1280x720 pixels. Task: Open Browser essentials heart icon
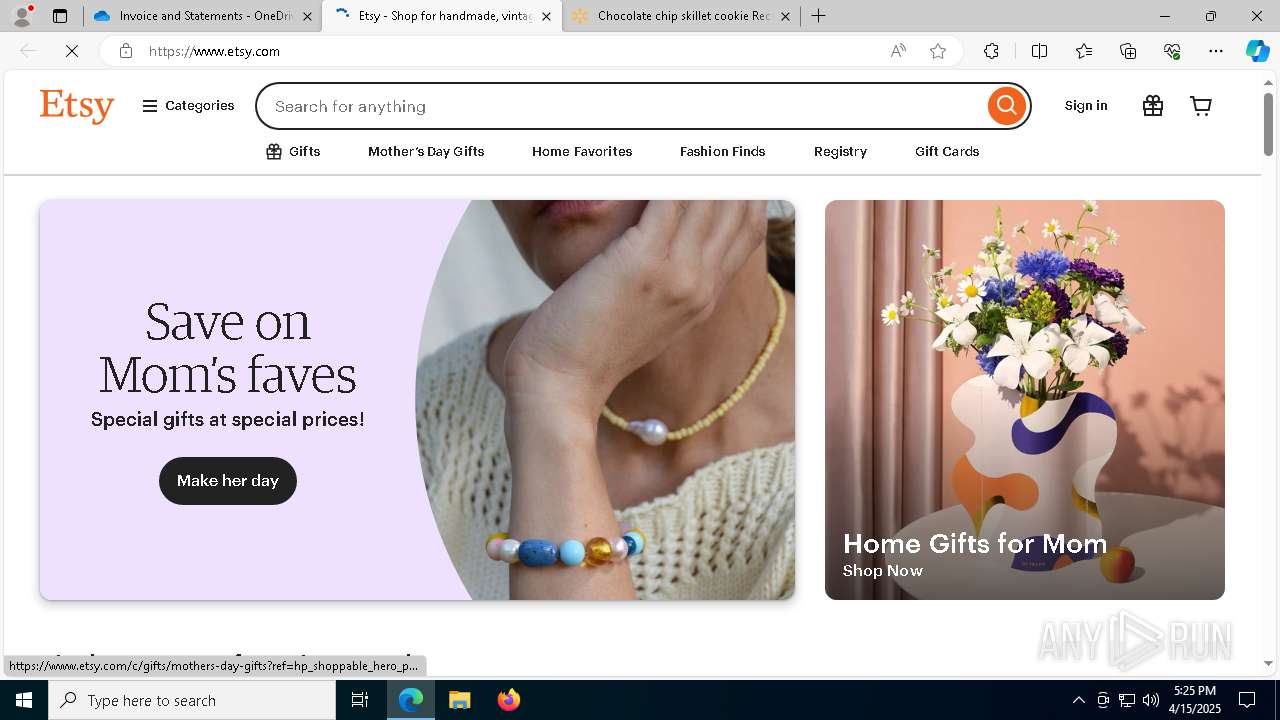tap(1172, 51)
